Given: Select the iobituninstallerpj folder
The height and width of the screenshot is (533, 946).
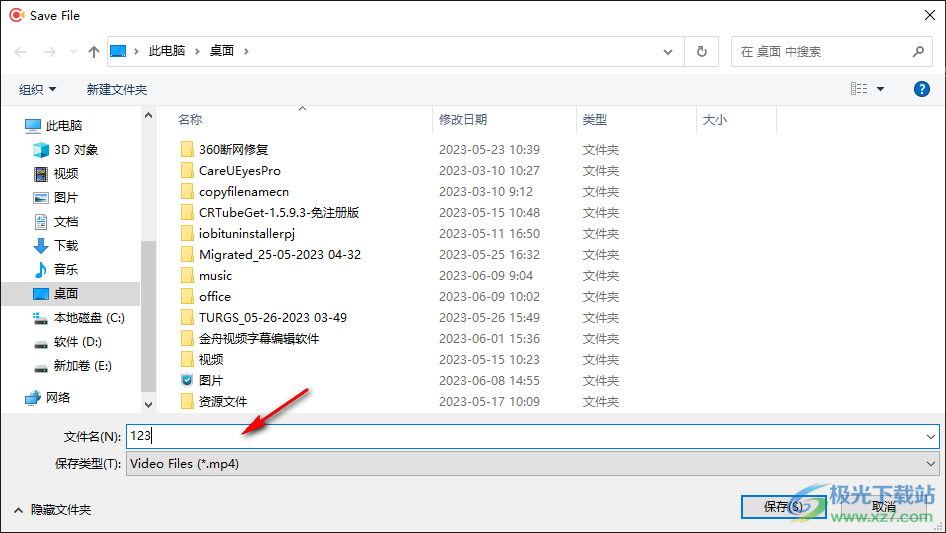Looking at the screenshot, I should click(x=247, y=234).
